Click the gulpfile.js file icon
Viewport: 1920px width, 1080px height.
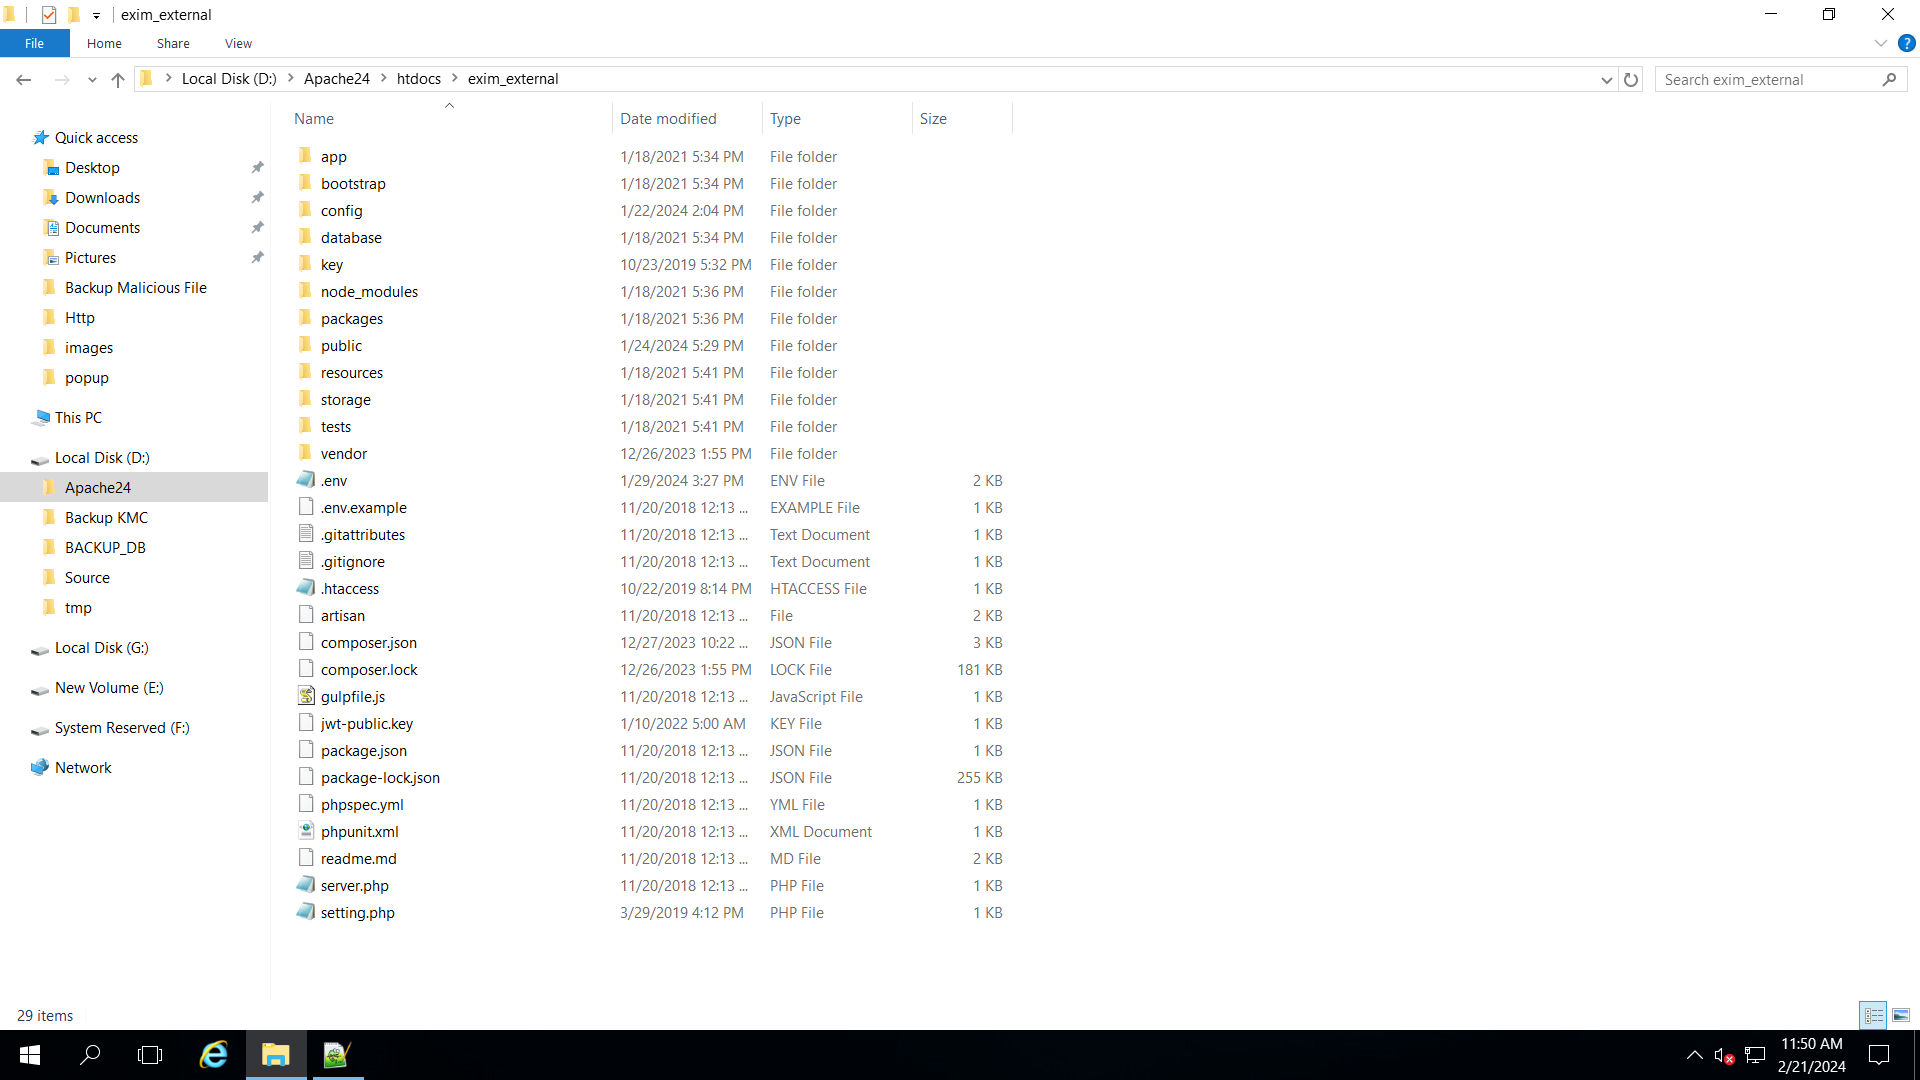tap(306, 696)
